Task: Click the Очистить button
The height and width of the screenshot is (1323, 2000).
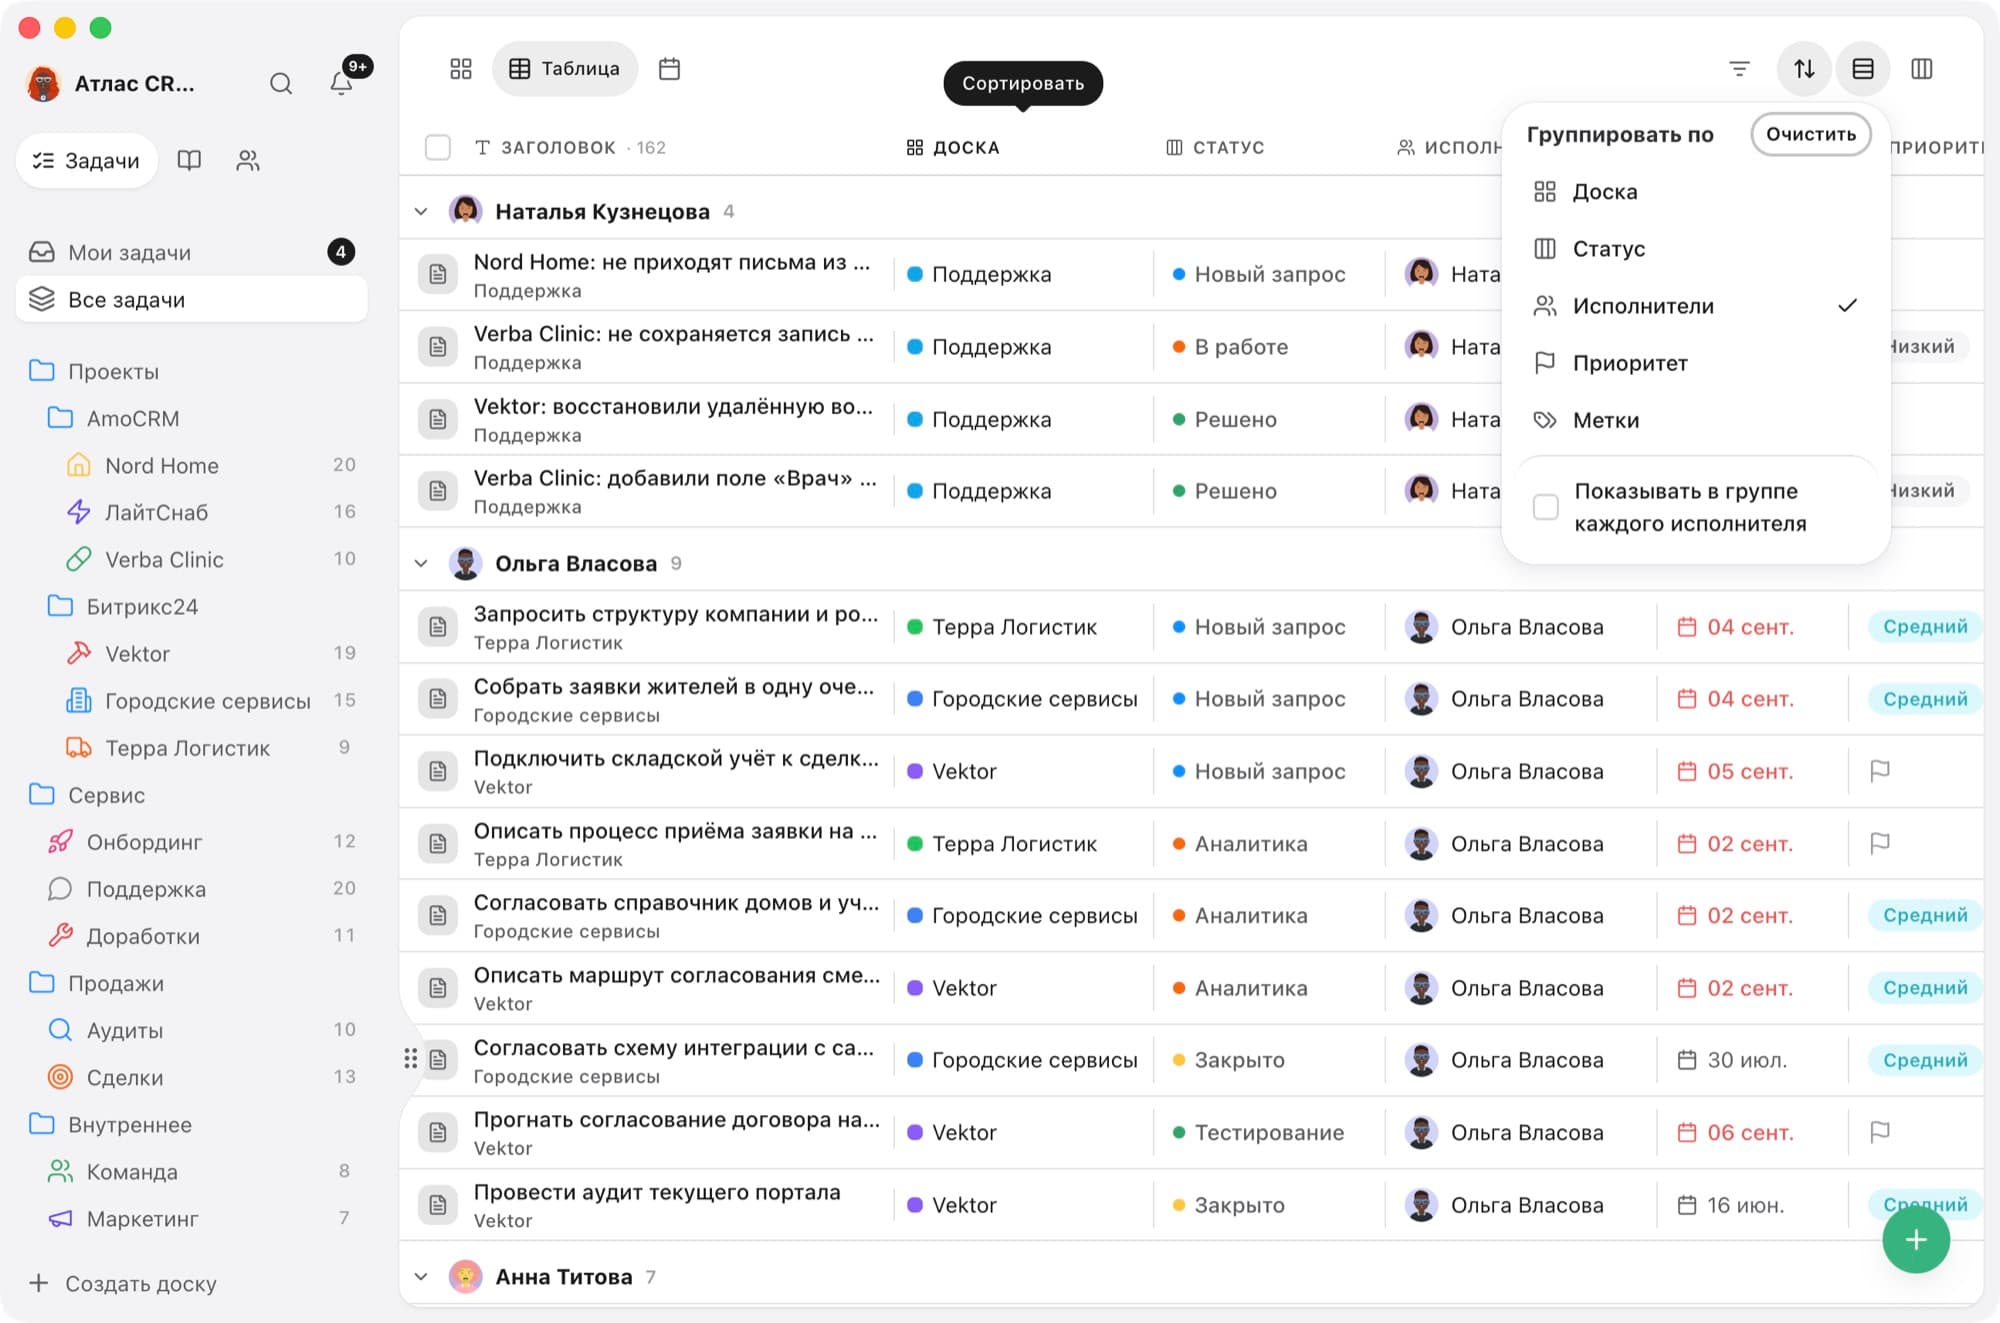Action: [x=1811, y=134]
